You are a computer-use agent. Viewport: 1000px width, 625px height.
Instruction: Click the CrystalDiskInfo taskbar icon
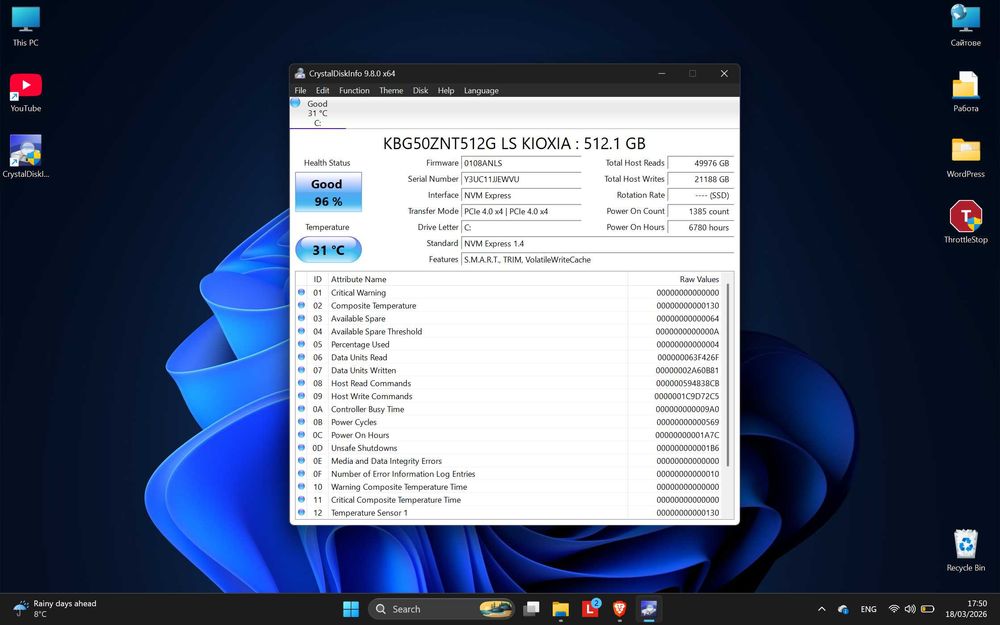pyautogui.click(x=649, y=609)
